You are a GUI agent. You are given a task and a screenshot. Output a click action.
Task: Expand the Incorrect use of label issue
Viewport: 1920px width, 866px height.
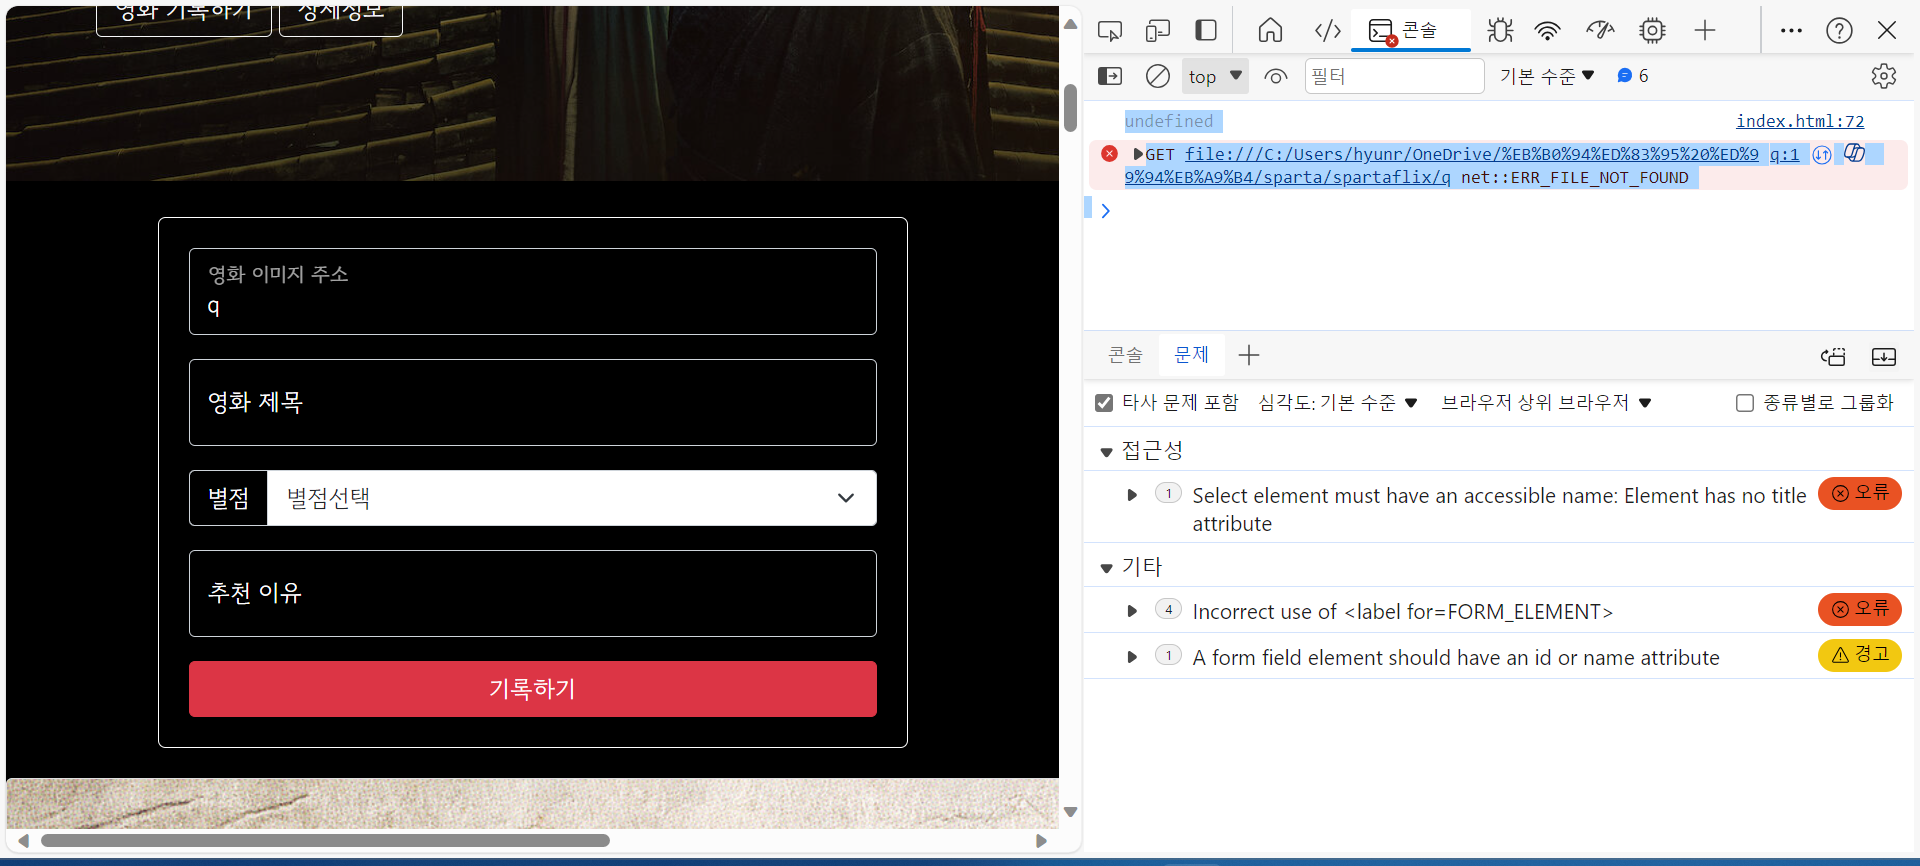pos(1132,611)
